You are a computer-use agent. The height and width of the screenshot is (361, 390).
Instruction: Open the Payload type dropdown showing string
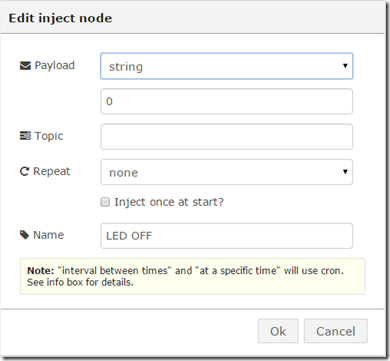227,66
